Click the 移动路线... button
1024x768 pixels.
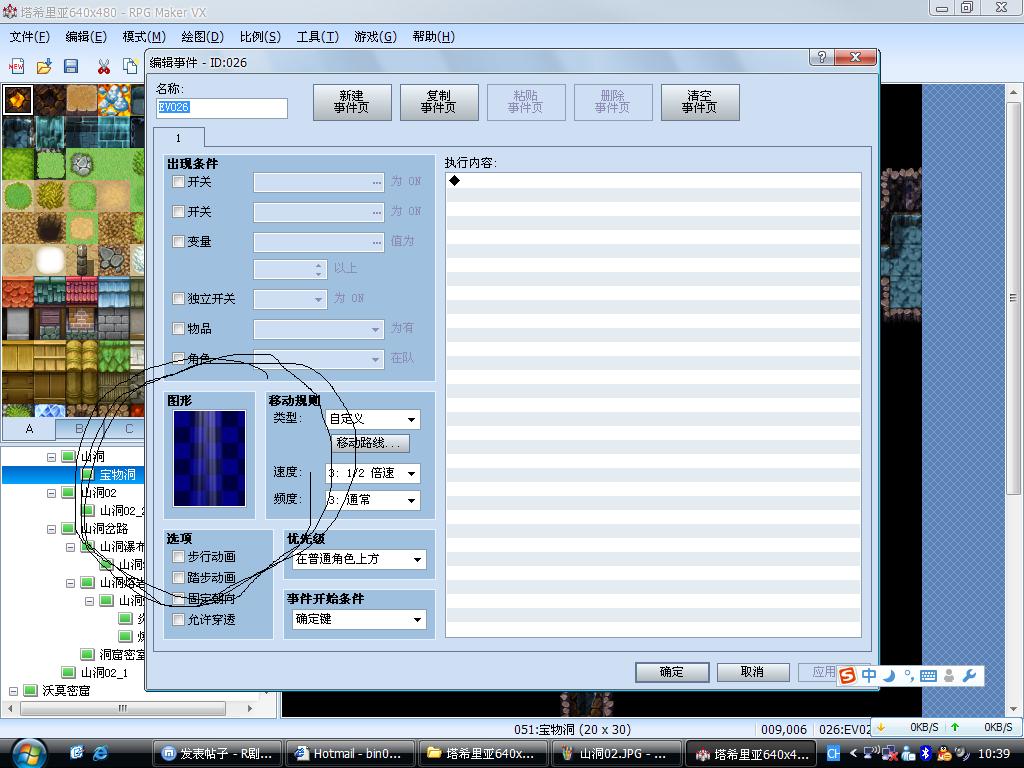click(x=370, y=443)
